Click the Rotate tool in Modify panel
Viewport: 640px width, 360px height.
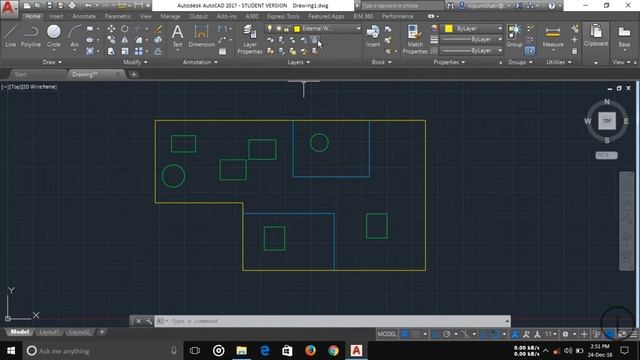(124, 29)
